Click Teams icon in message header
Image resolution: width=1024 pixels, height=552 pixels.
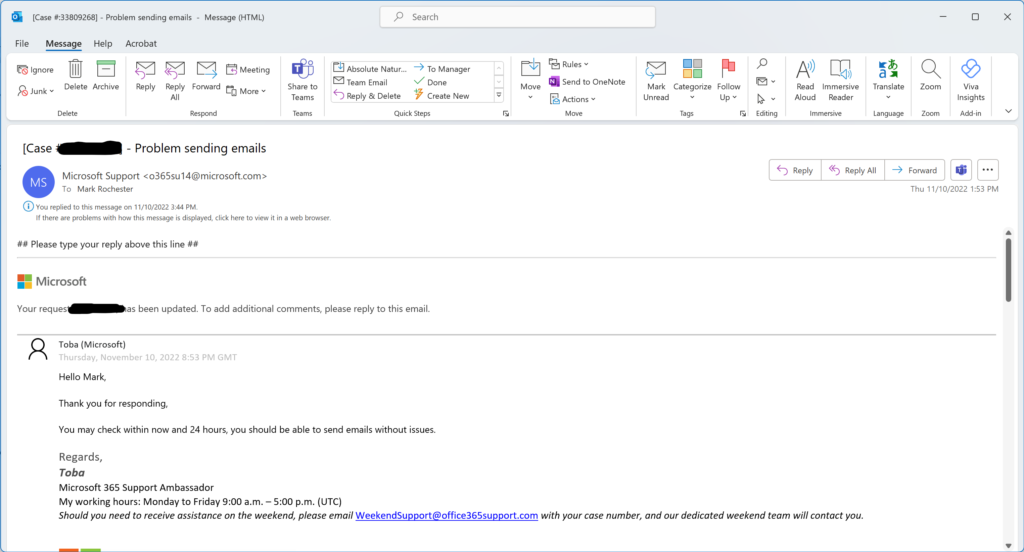pos(961,170)
